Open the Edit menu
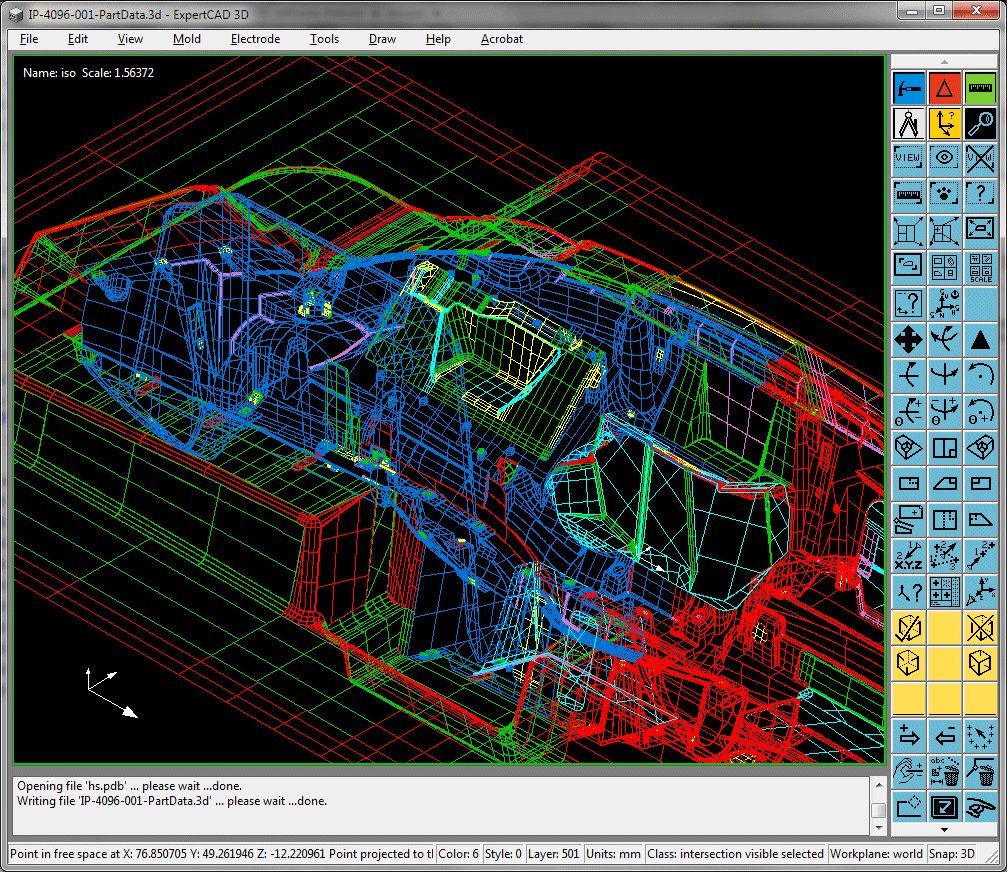 [78, 39]
